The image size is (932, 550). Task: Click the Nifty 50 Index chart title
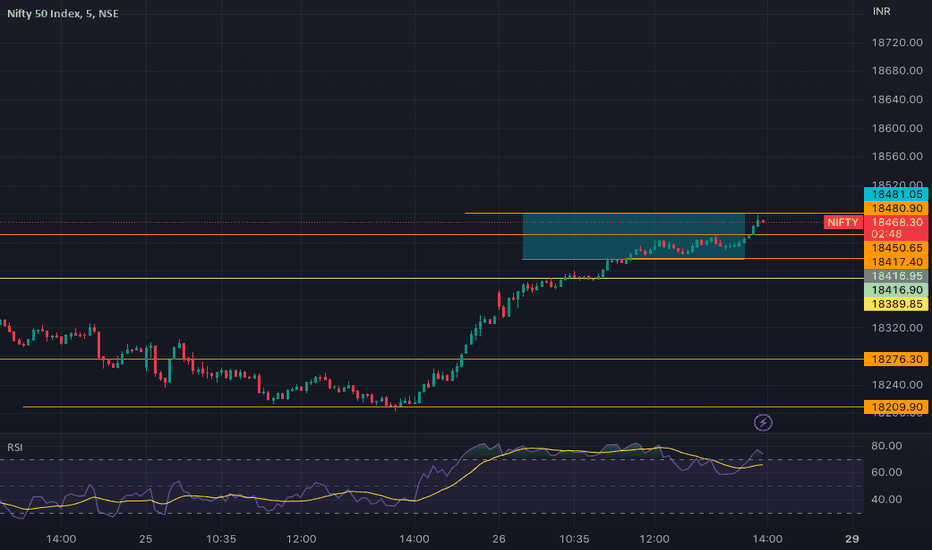pyautogui.click(x=62, y=14)
